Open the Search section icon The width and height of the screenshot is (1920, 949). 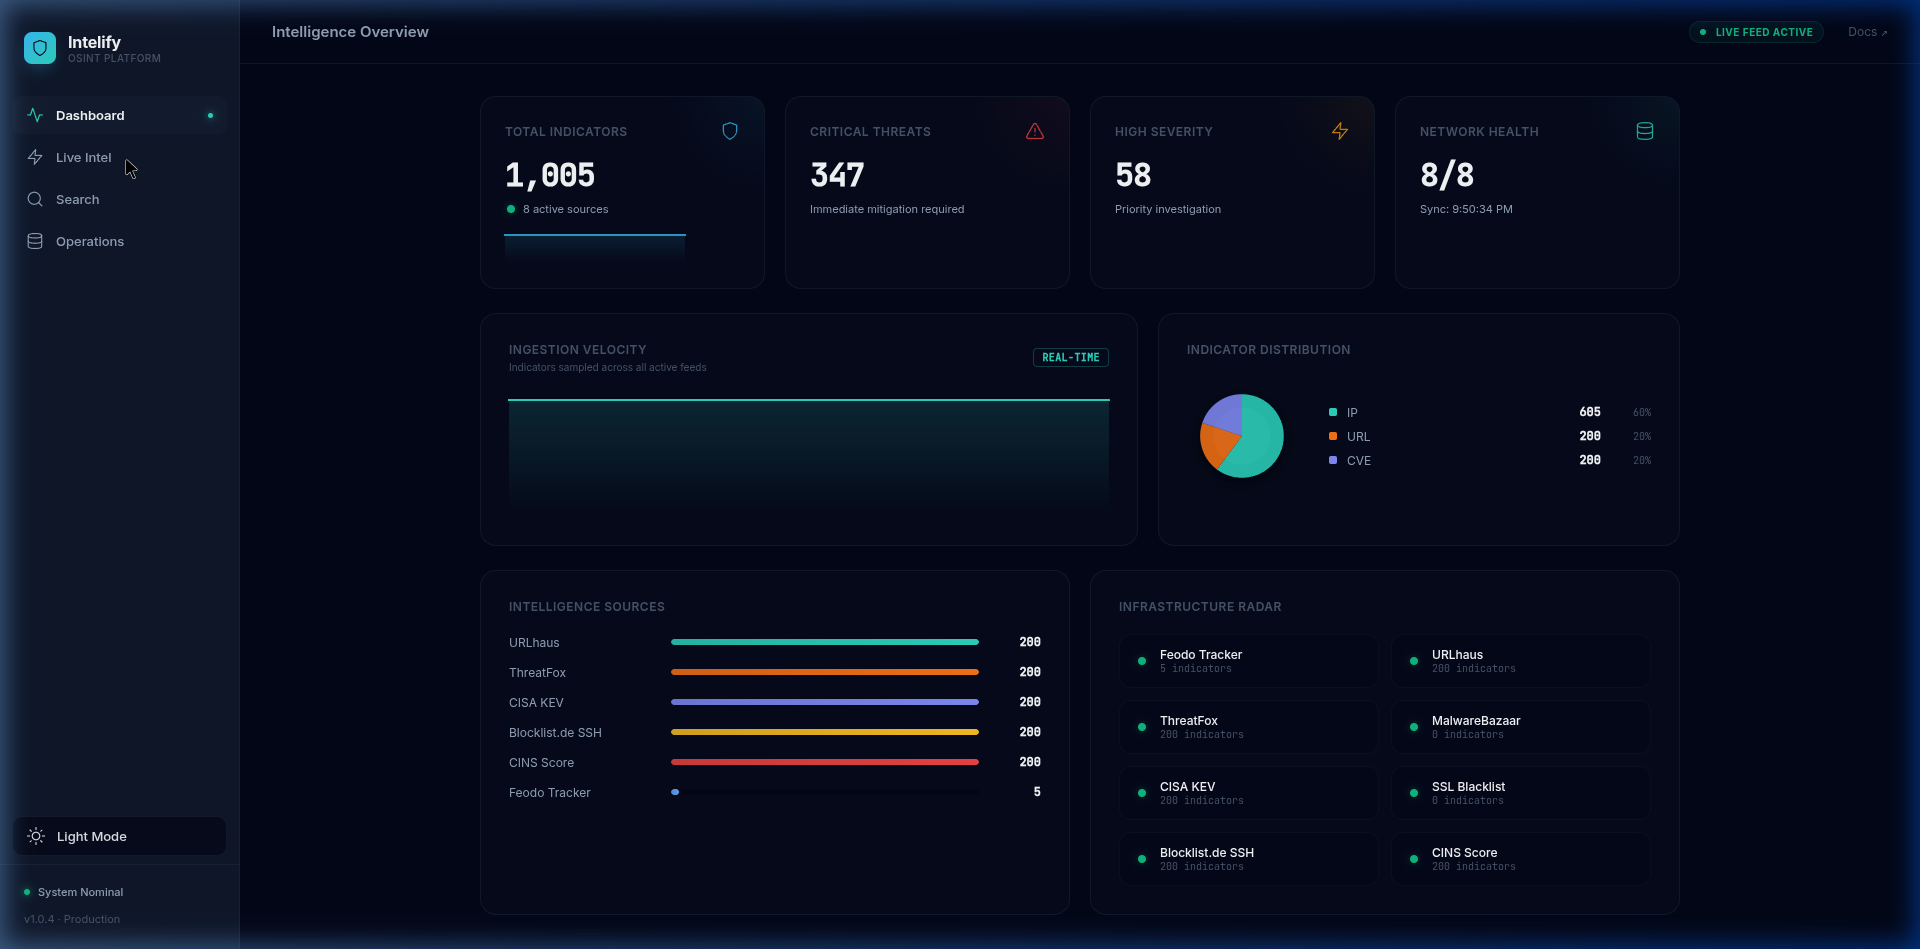click(35, 199)
